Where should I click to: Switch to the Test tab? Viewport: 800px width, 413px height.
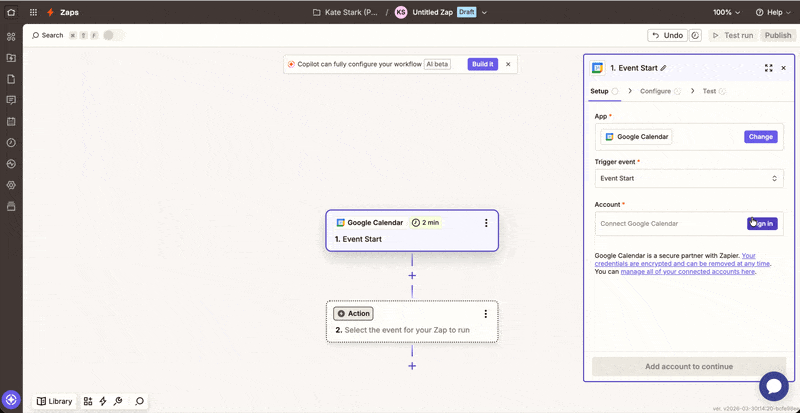coord(709,91)
